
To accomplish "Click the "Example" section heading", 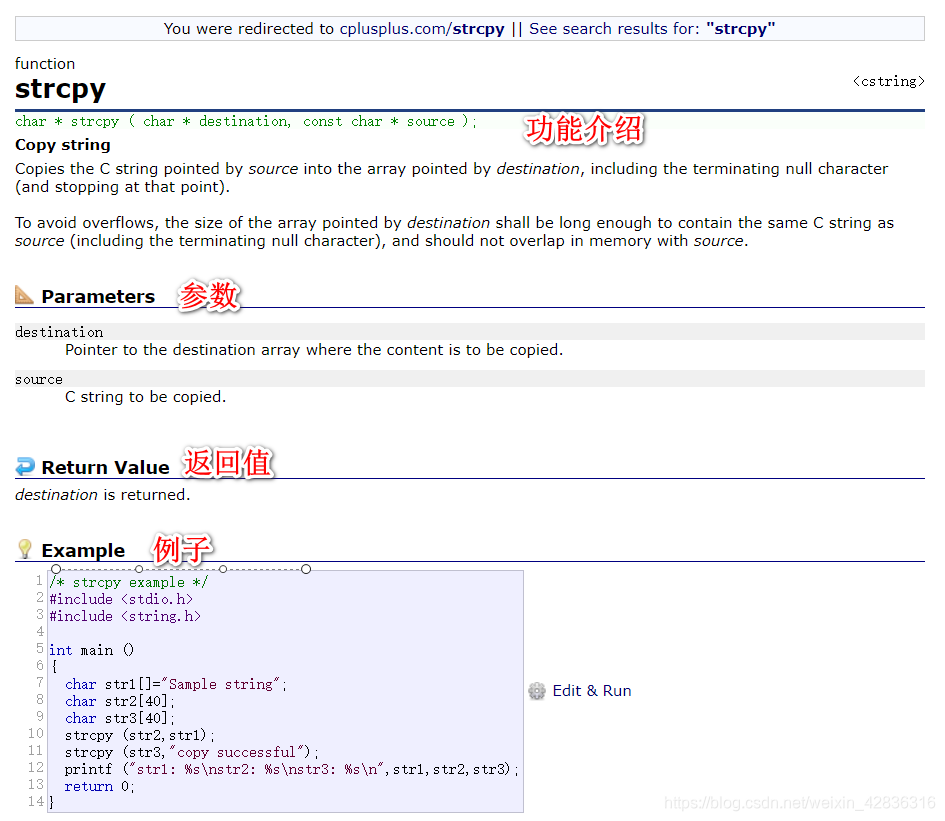I will pos(83,550).
